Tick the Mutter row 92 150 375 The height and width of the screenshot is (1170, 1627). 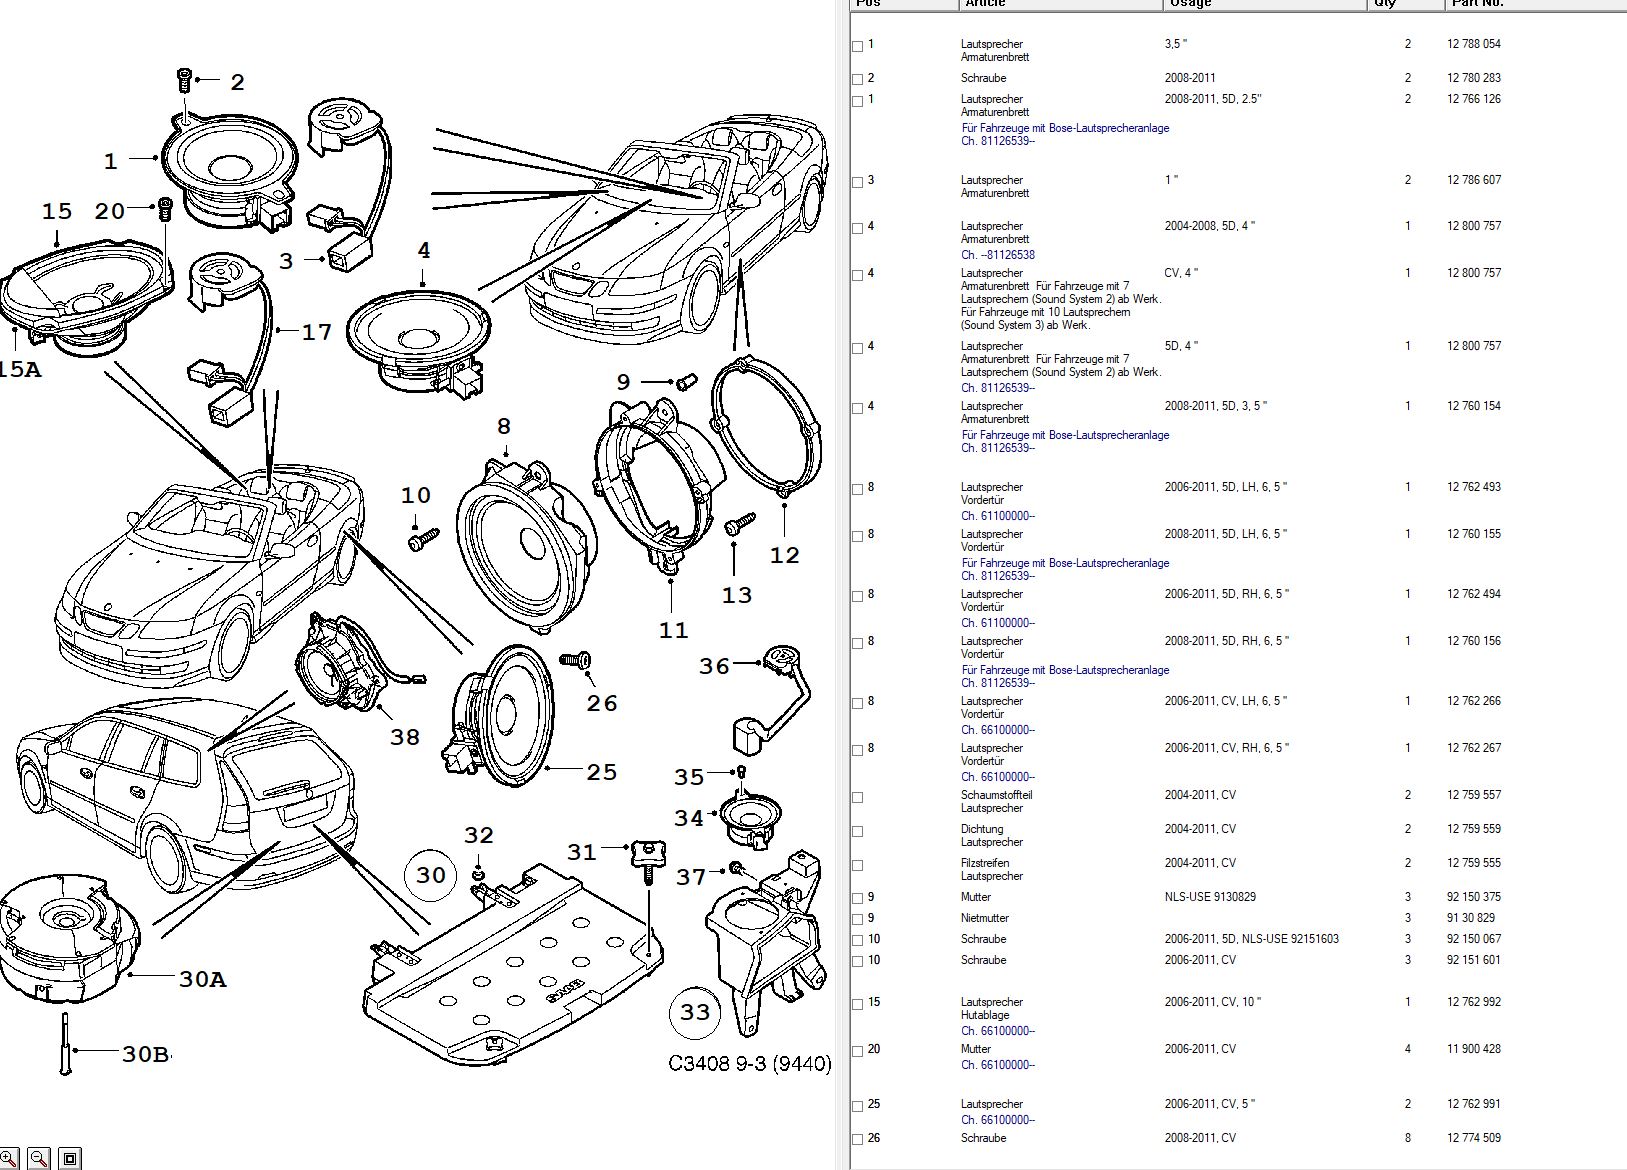pos(857,899)
